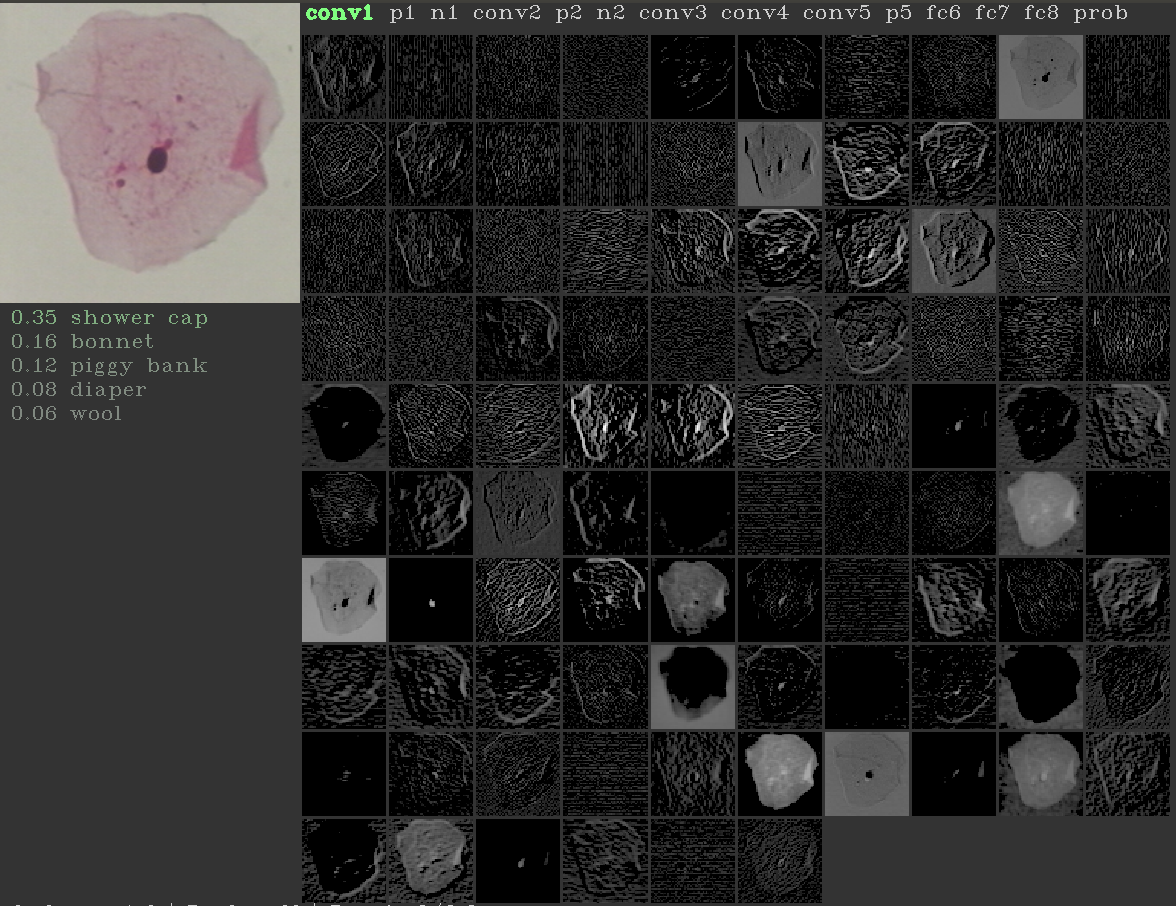Select the conv1 layer tab
Image resolution: width=1176 pixels, height=906 pixels.
[340, 13]
